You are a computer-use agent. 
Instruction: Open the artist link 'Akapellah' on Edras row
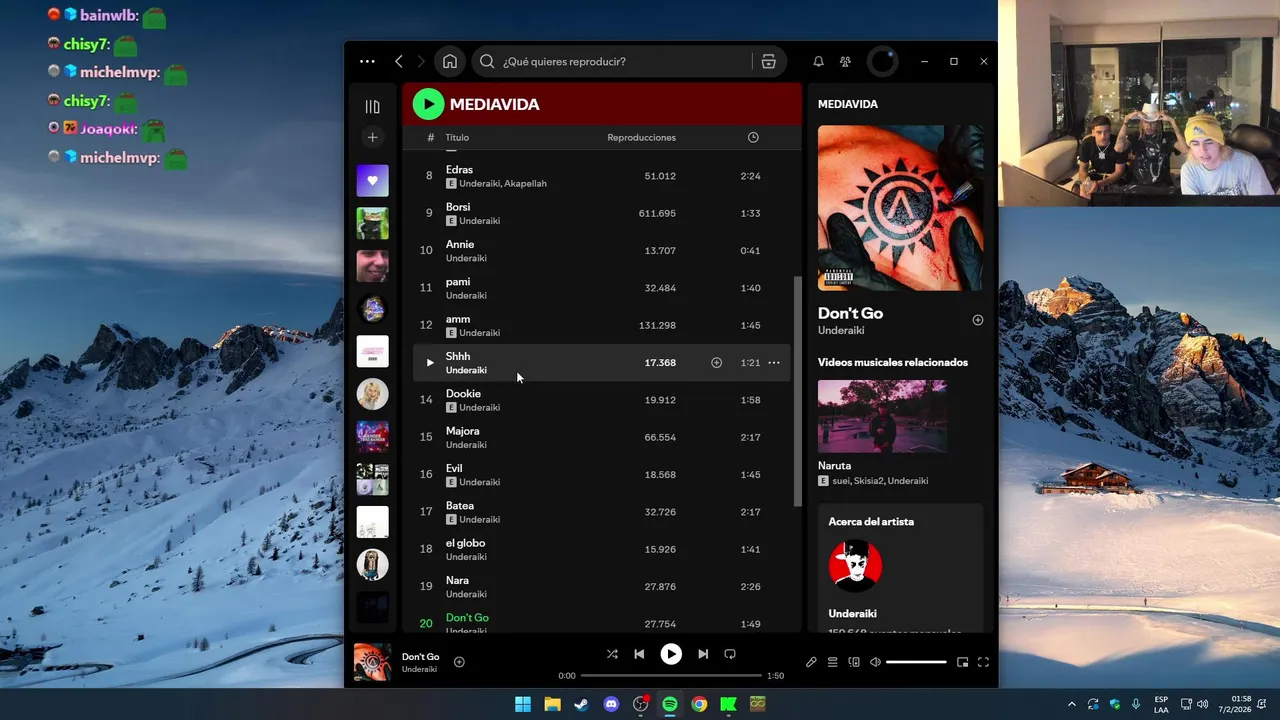[525, 184]
